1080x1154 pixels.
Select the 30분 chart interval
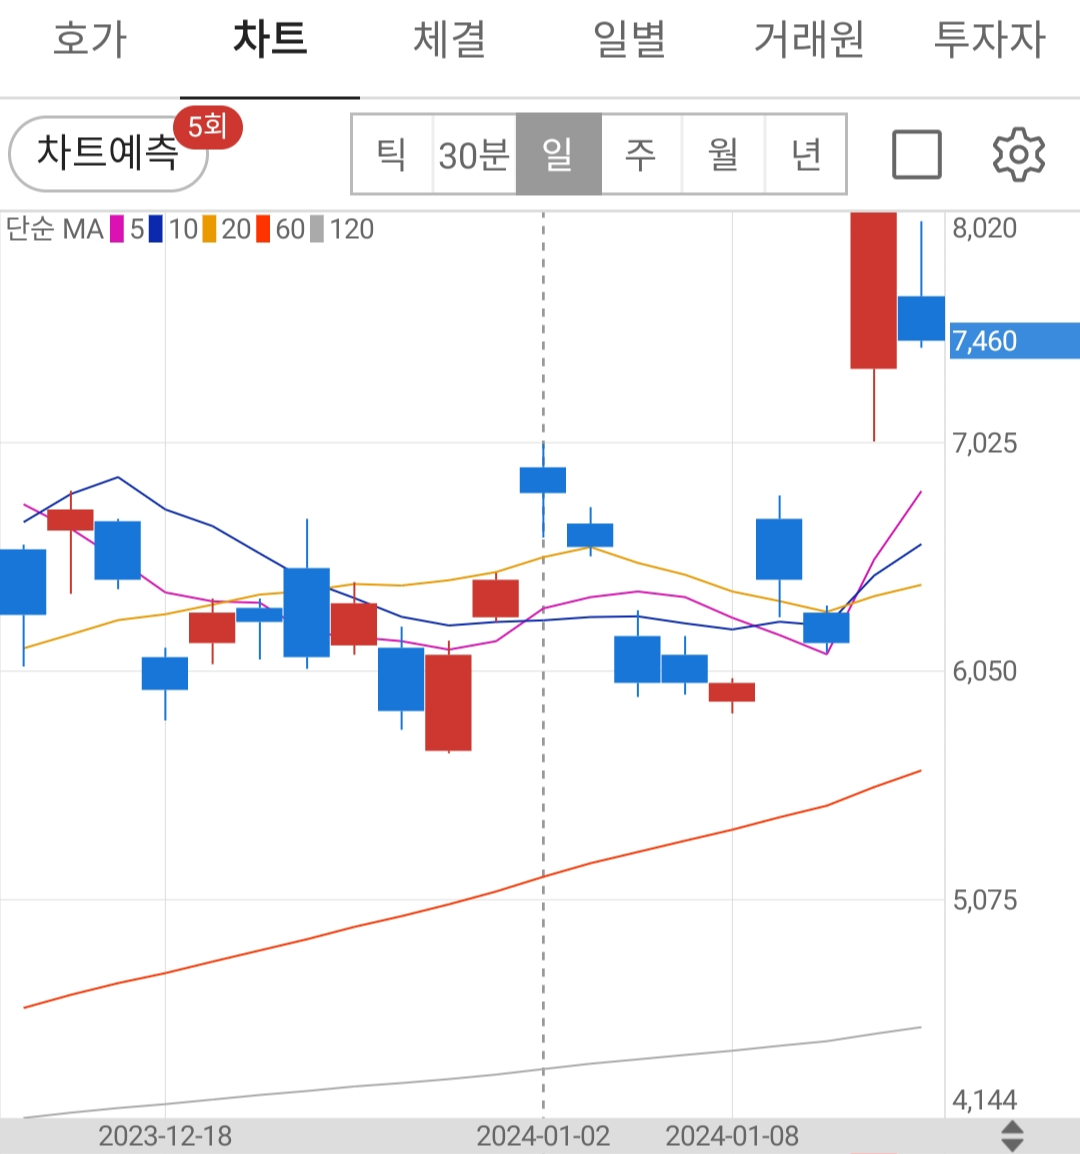474,155
